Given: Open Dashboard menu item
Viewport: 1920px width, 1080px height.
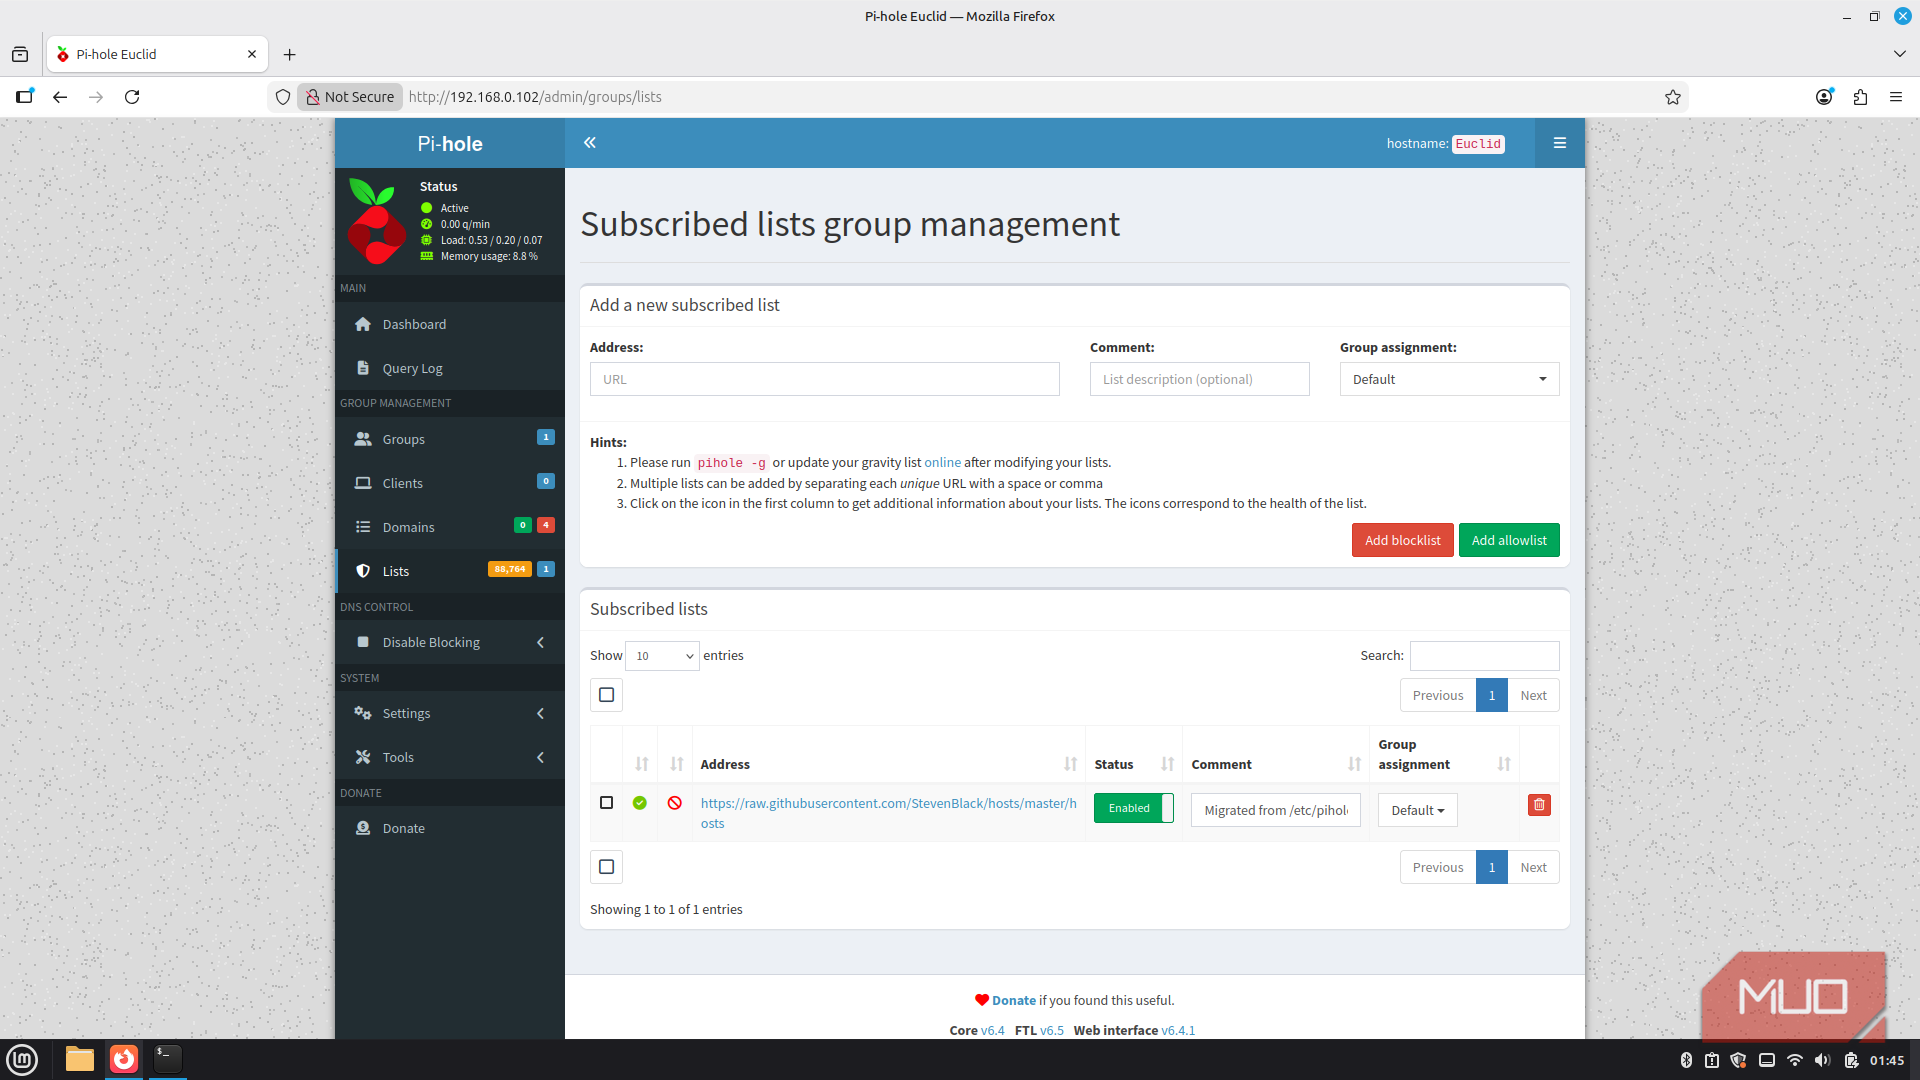Looking at the screenshot, I should pyautogui.click(x=450, y=324).
